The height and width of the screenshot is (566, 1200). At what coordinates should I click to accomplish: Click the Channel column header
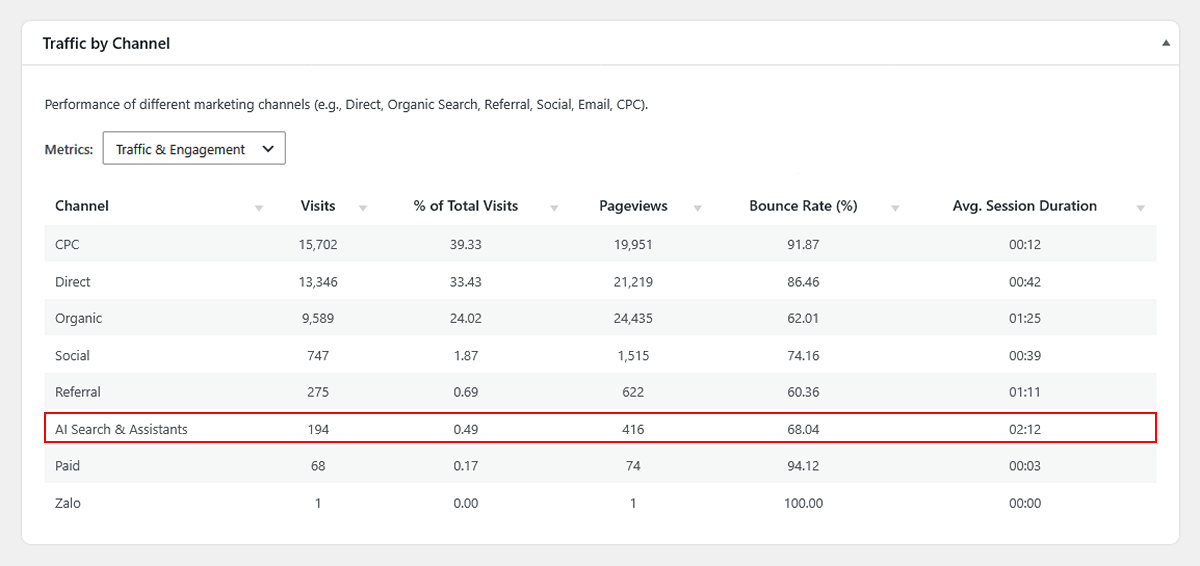coord(82,206)
